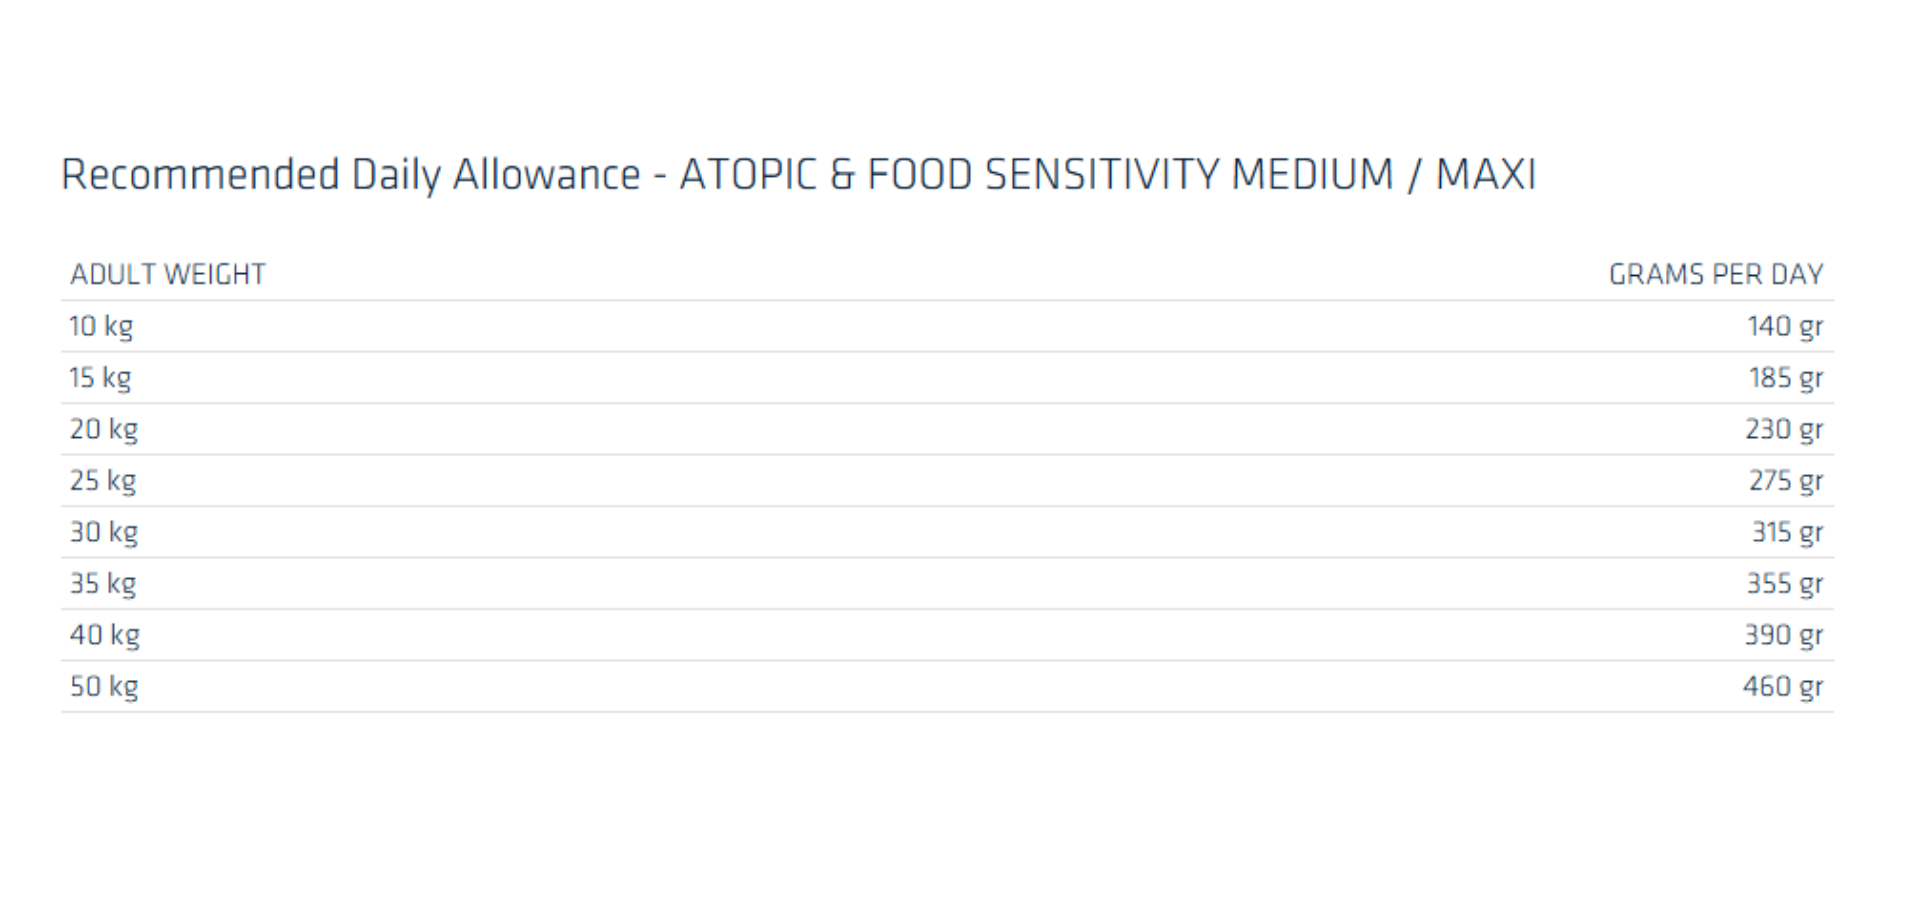Click the 140 gr value
Screen dimensions: 1920x900
click(x=1785, y=326)
